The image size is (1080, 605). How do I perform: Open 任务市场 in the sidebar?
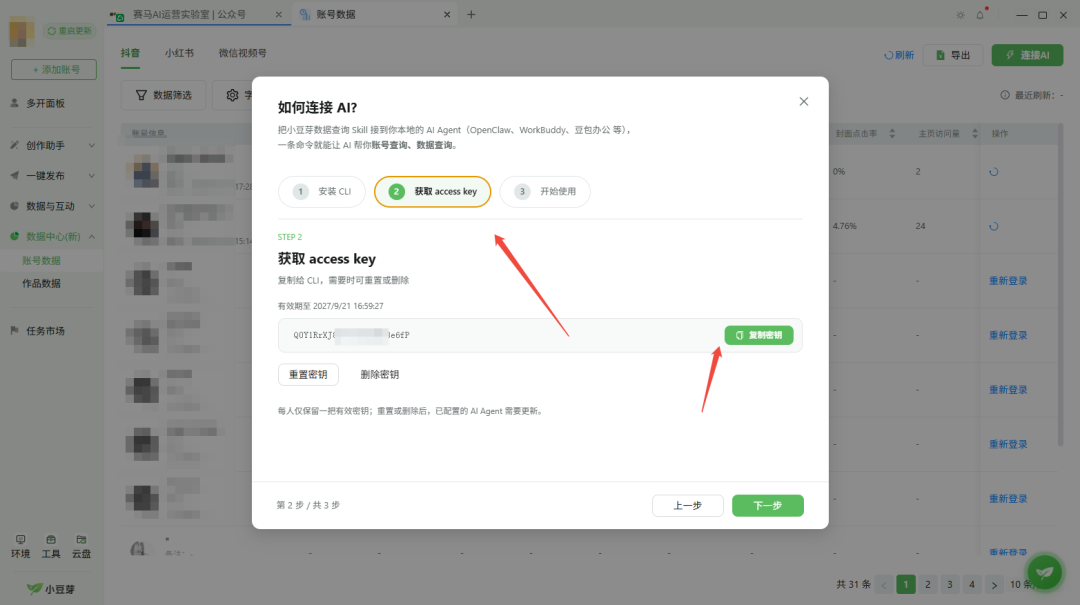45,331
